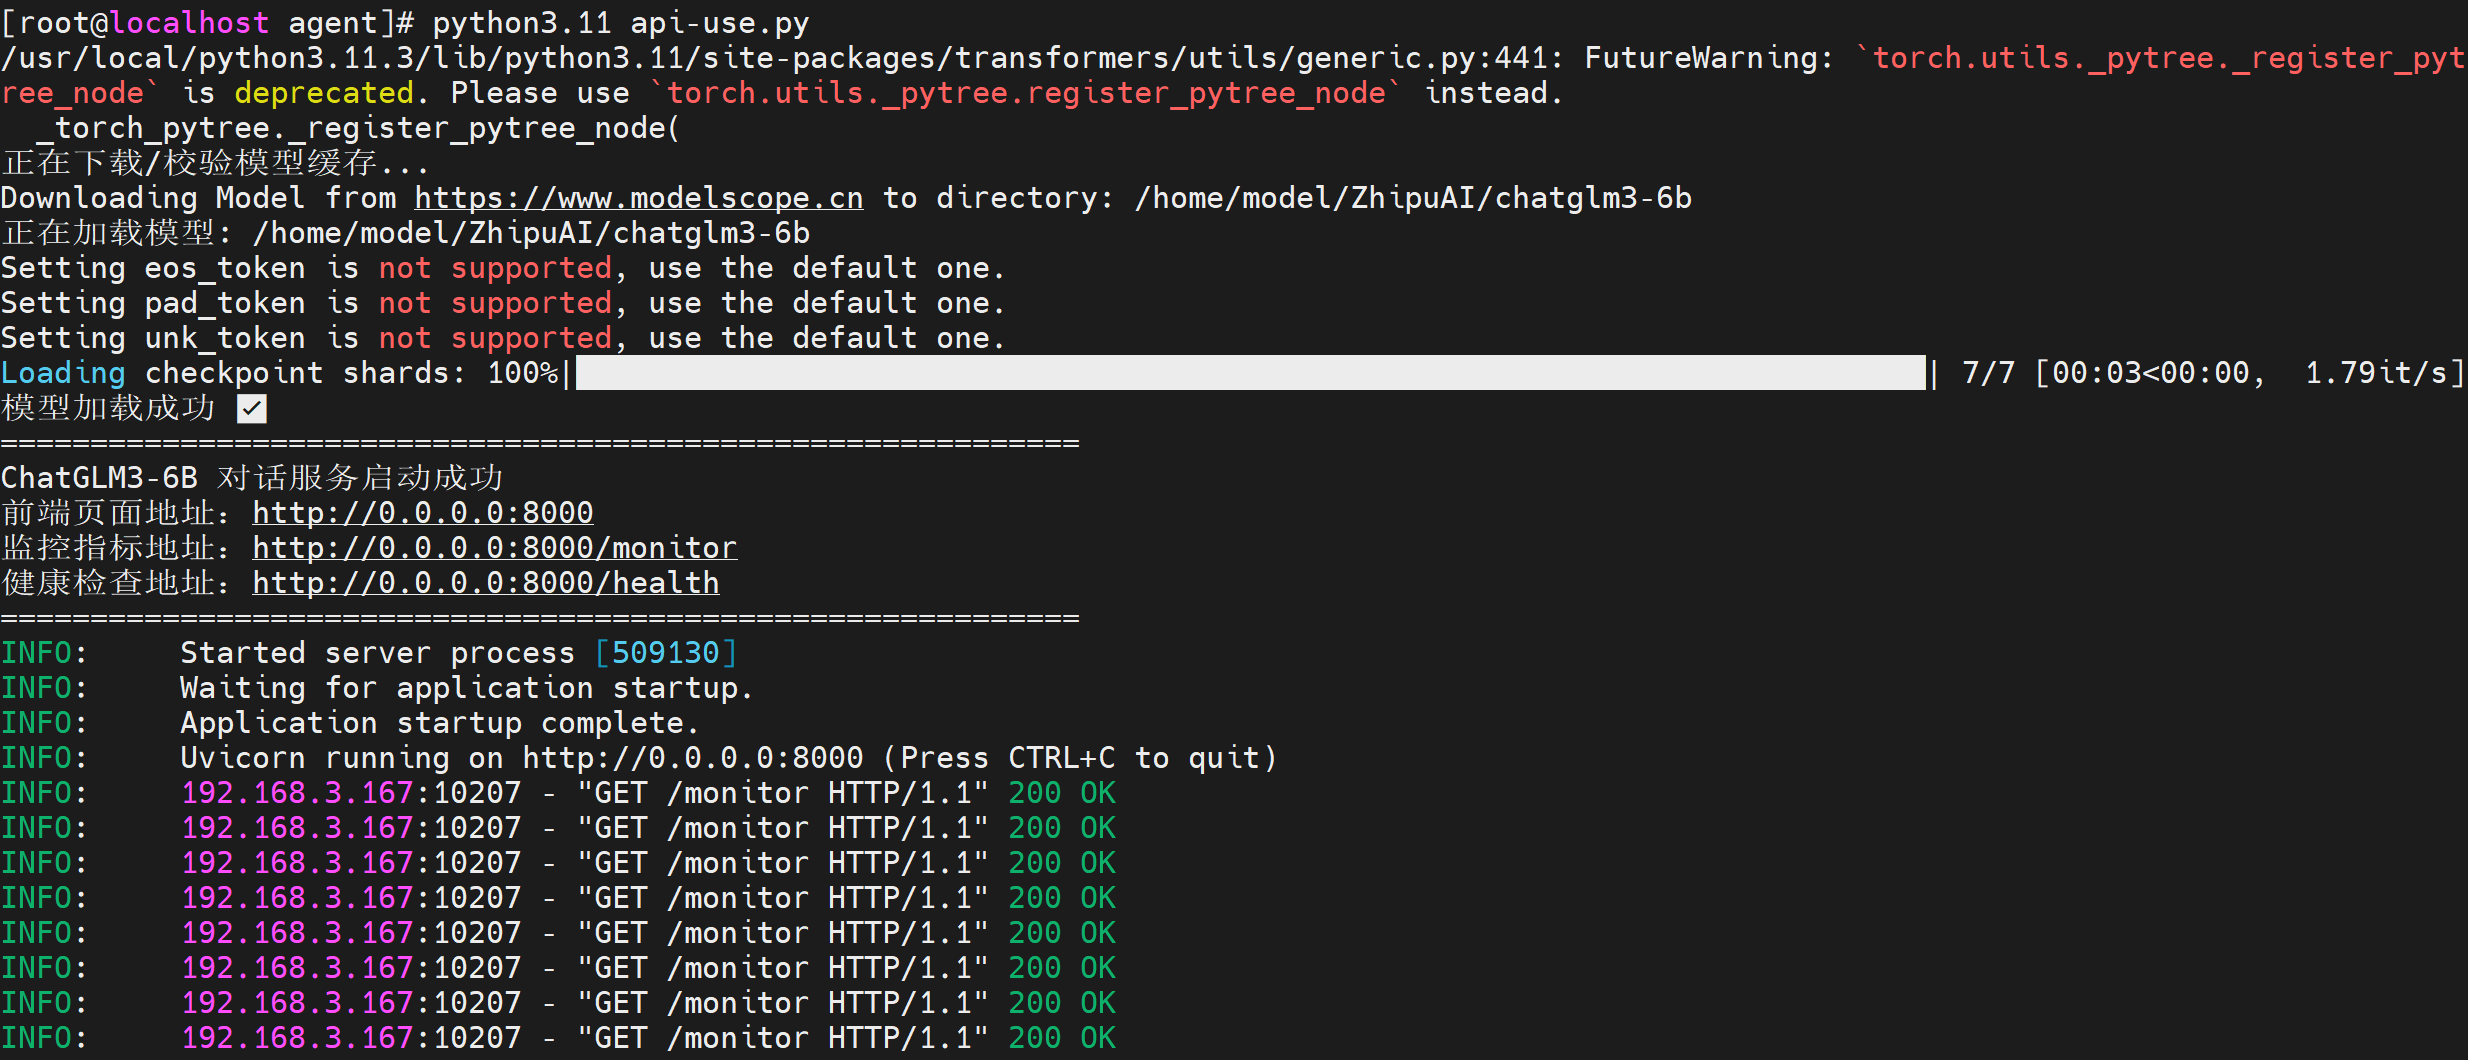Click the red torch.utils._pytree.register_pytree_node text
The image size is (2468, 1060).
click(1026, 93)
